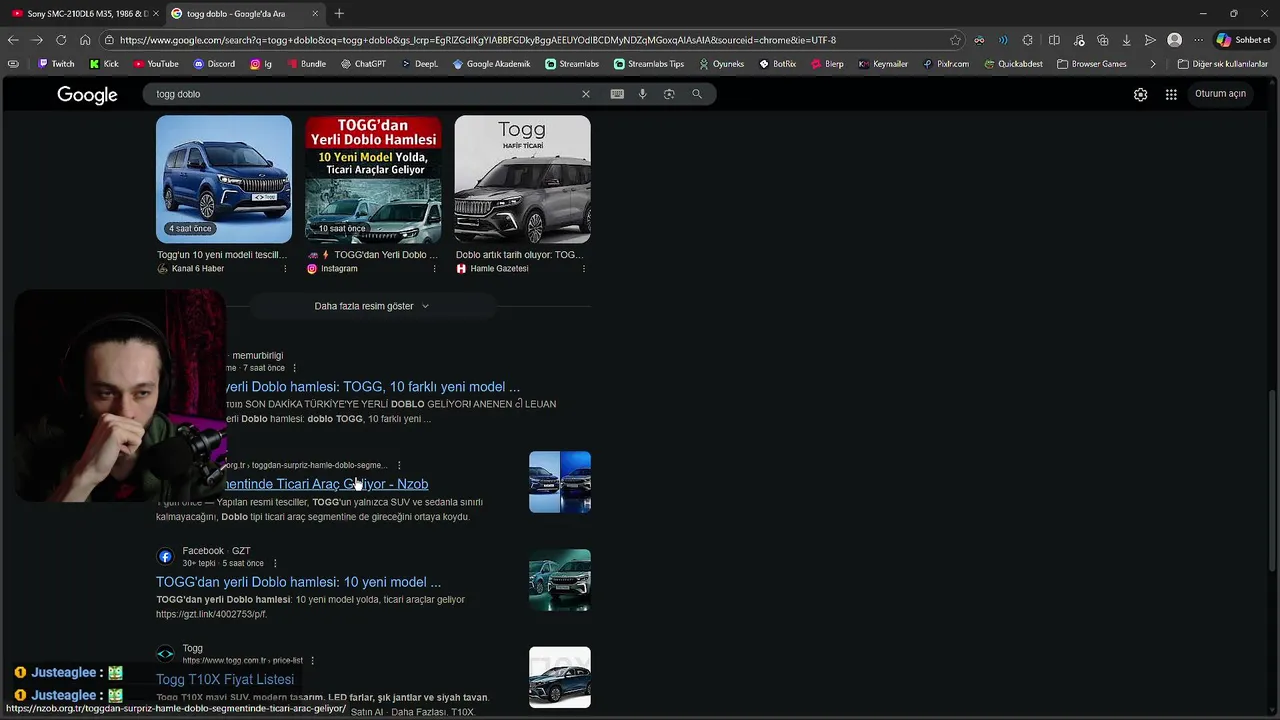Open the Google apps grid
The image size is (1280, 720).
pyautogui.click(x=1171, y=95)
